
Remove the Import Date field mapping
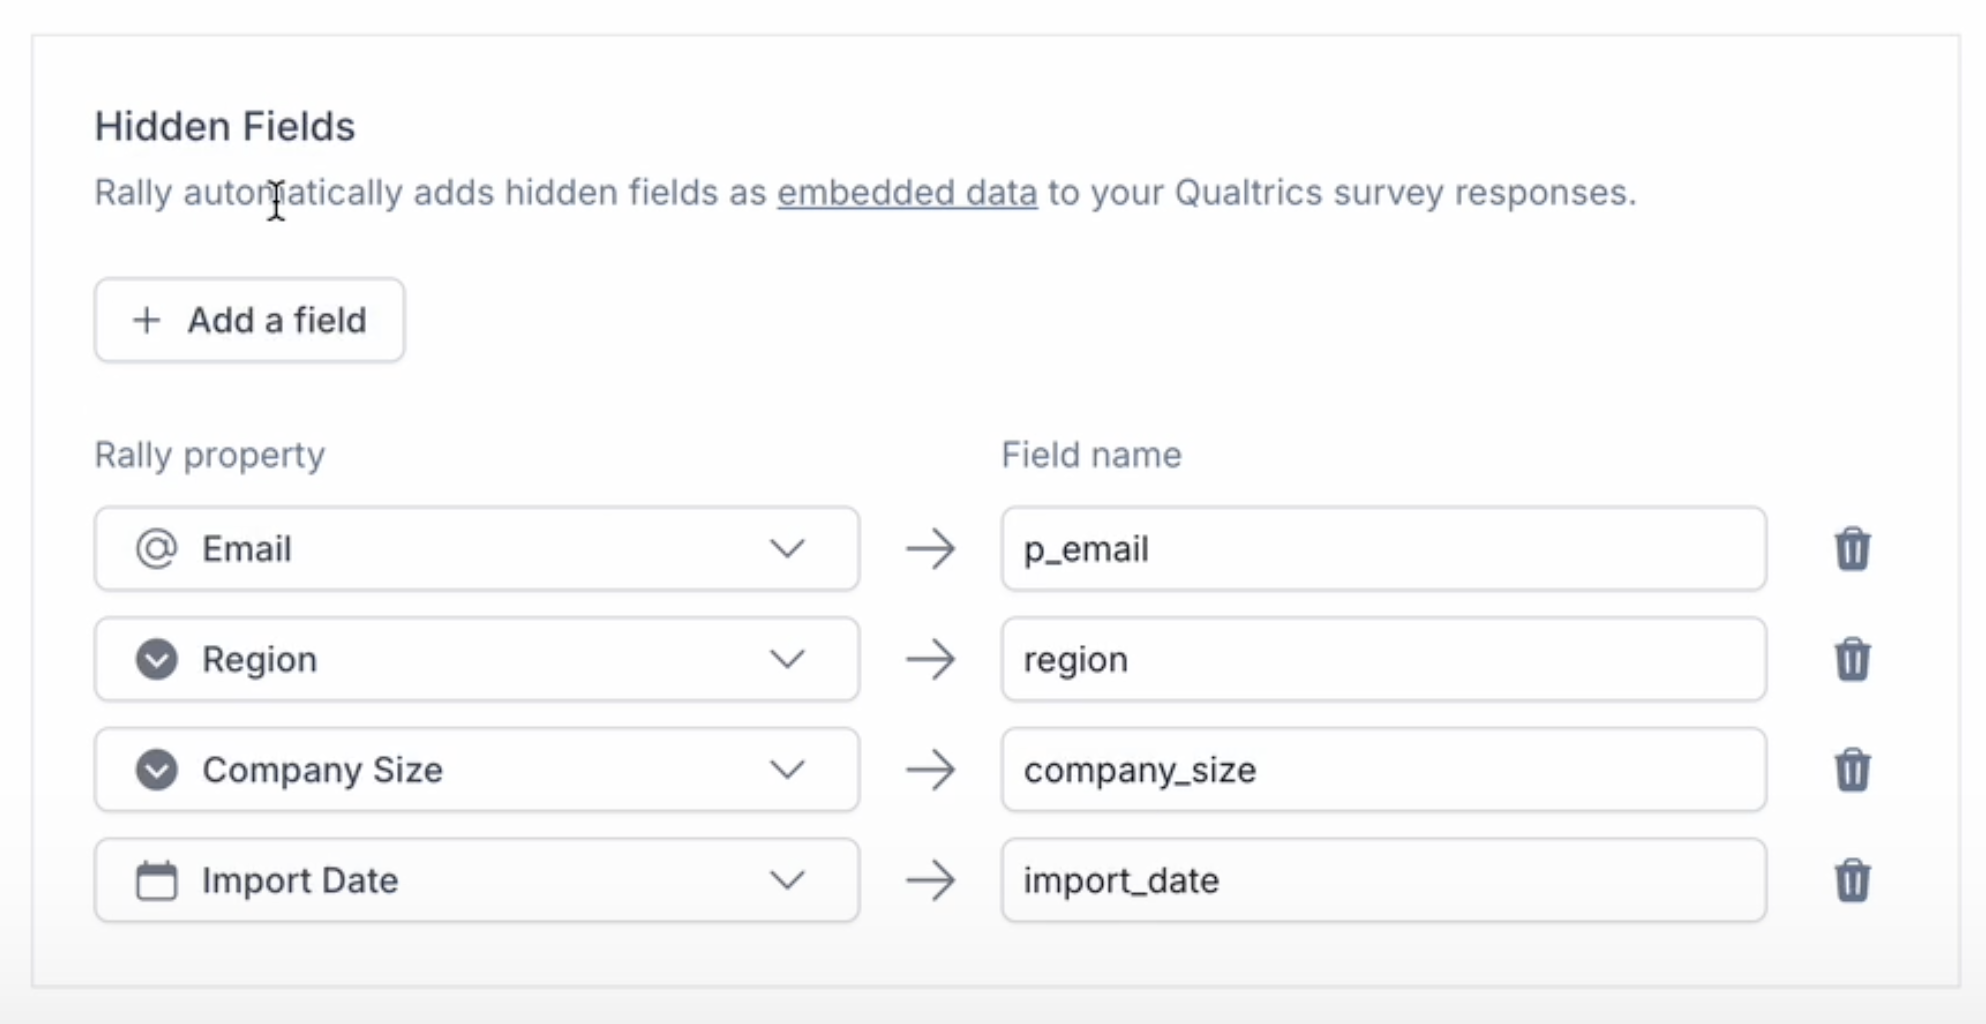pos(1852,881)
